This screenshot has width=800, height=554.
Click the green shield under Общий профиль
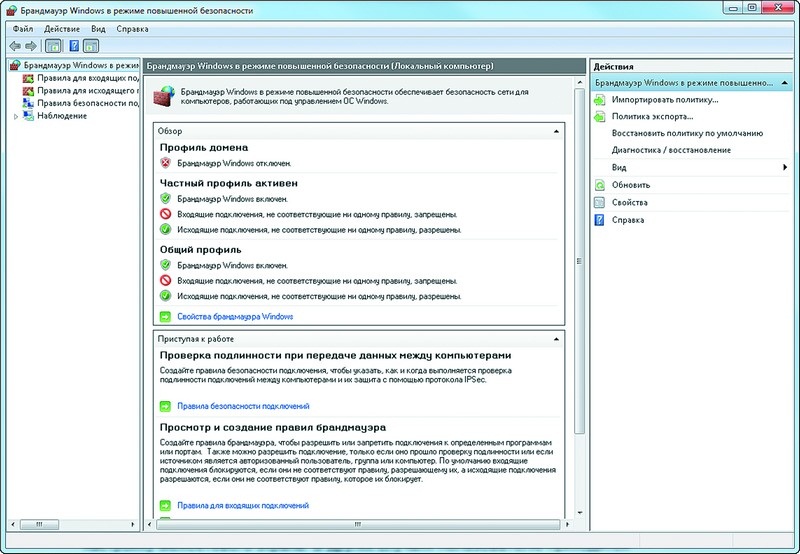(165, 265)
